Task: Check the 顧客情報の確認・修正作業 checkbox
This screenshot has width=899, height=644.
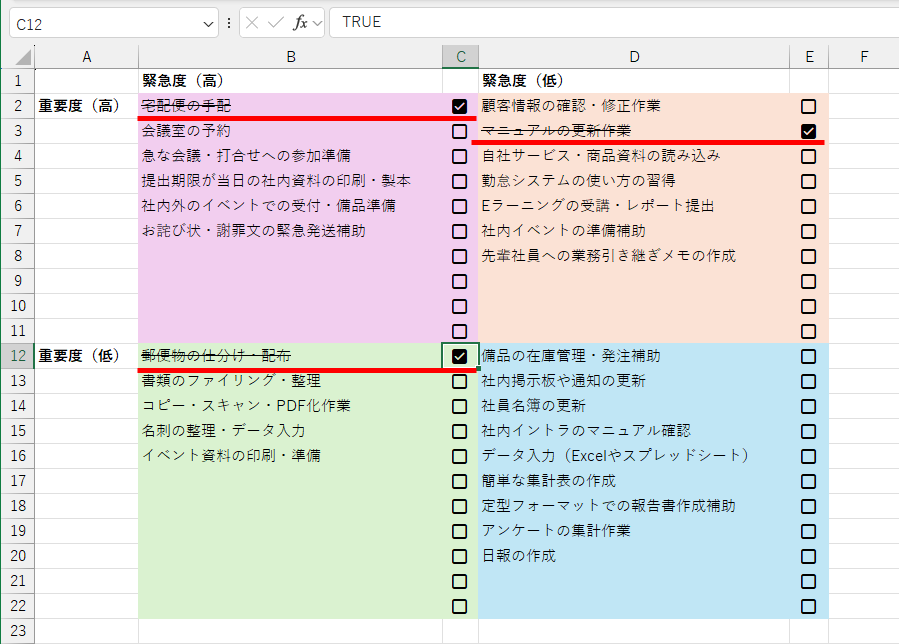Action: (x=808, y=106)
